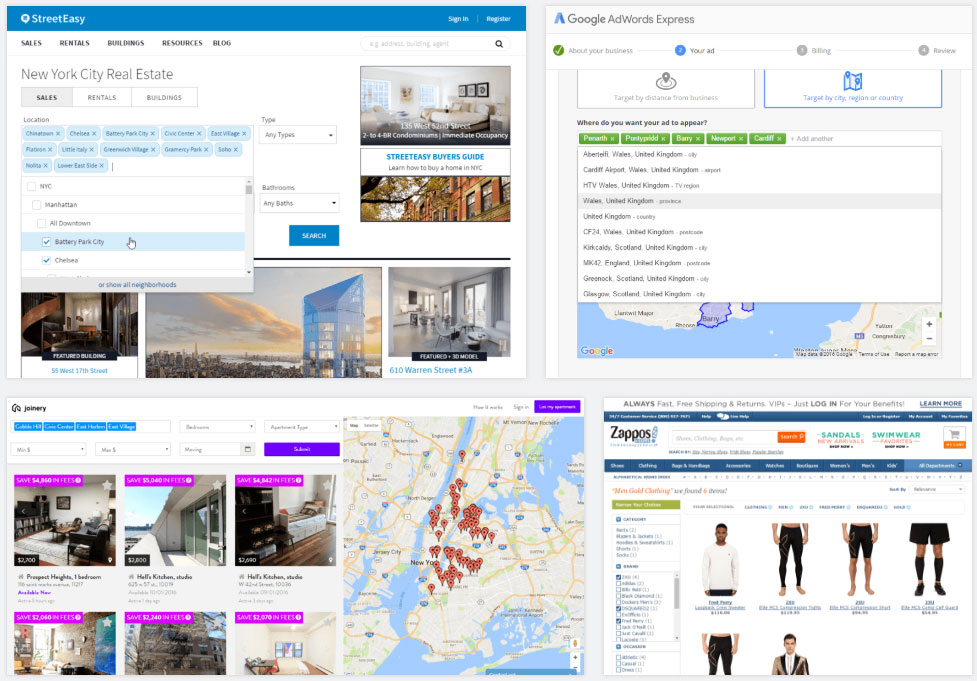Open the Max $ dropdown
The image size is (977, 681).
point(133,449)
